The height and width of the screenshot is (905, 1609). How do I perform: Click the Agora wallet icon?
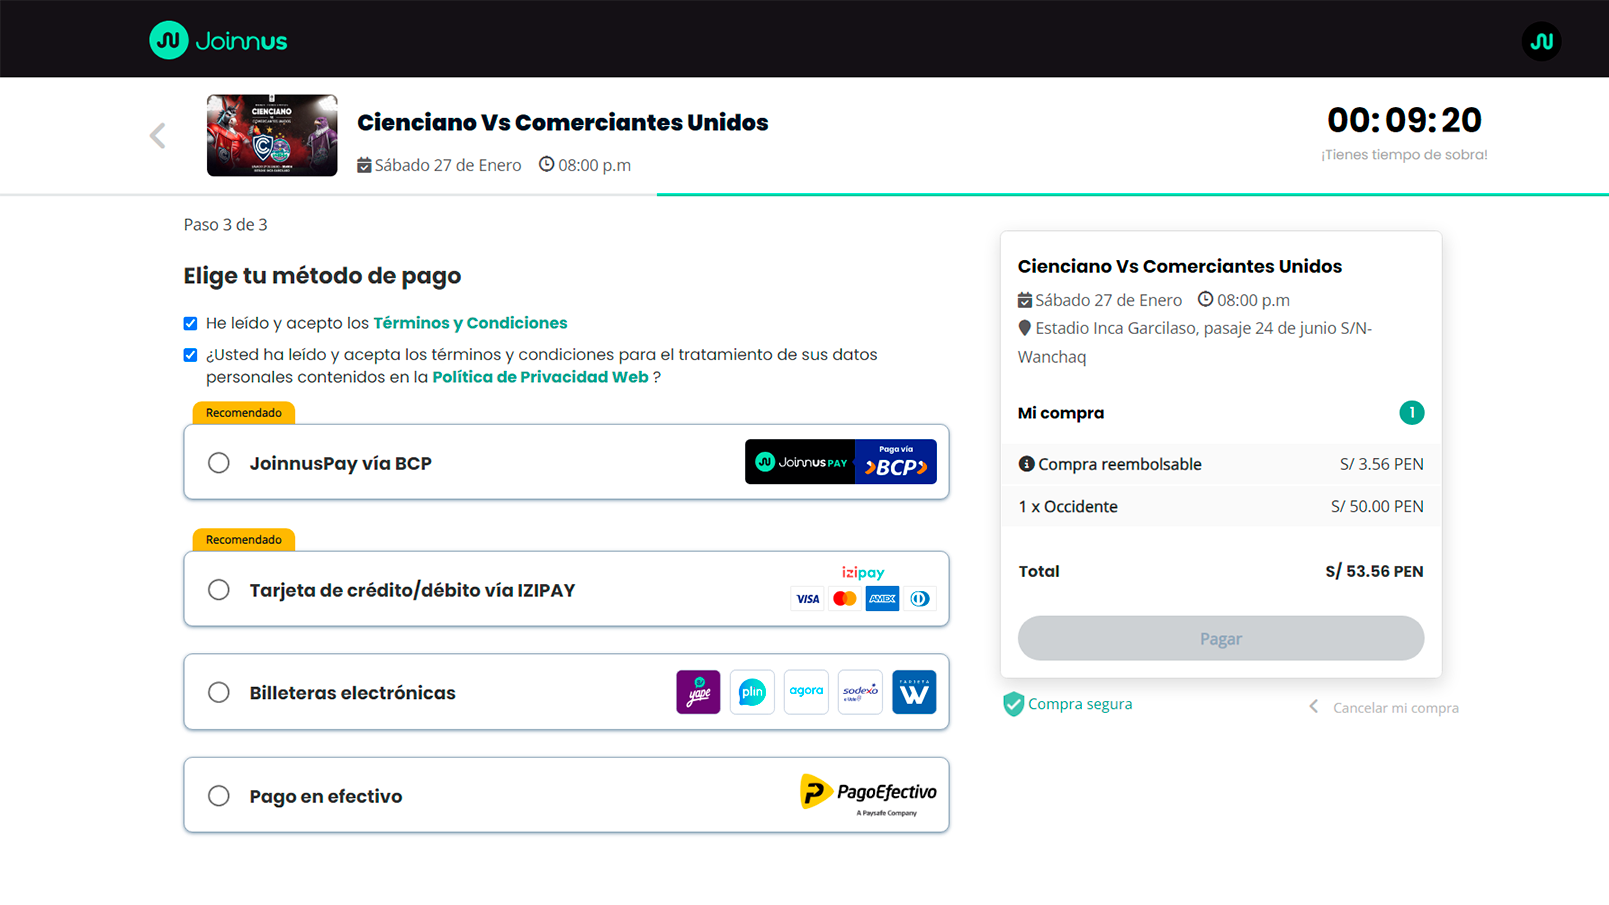[805, 691]
